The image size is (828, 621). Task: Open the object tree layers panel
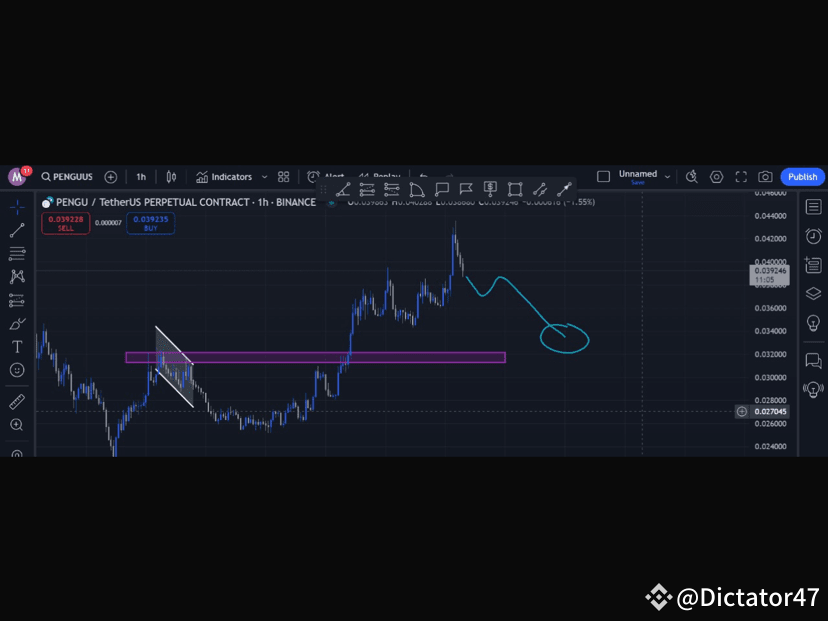pos(813,294)
